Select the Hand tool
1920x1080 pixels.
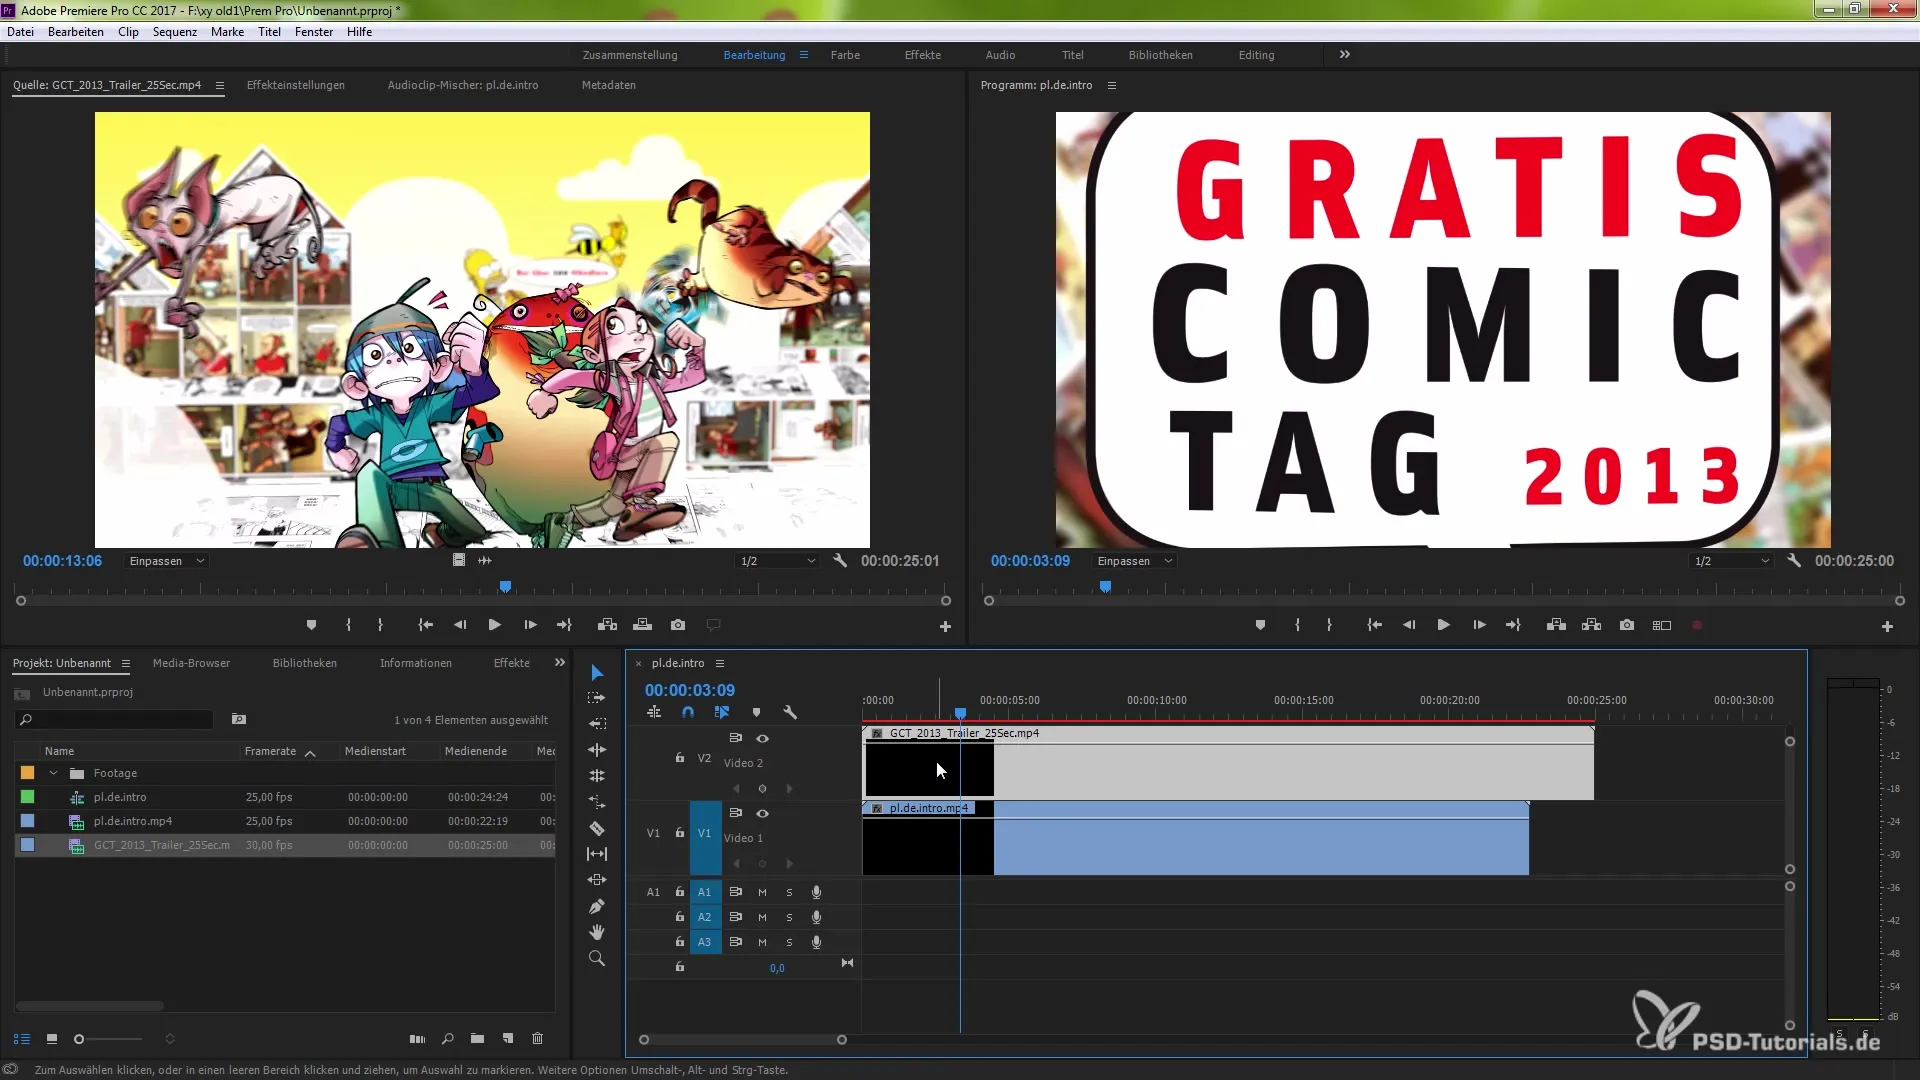597,932
